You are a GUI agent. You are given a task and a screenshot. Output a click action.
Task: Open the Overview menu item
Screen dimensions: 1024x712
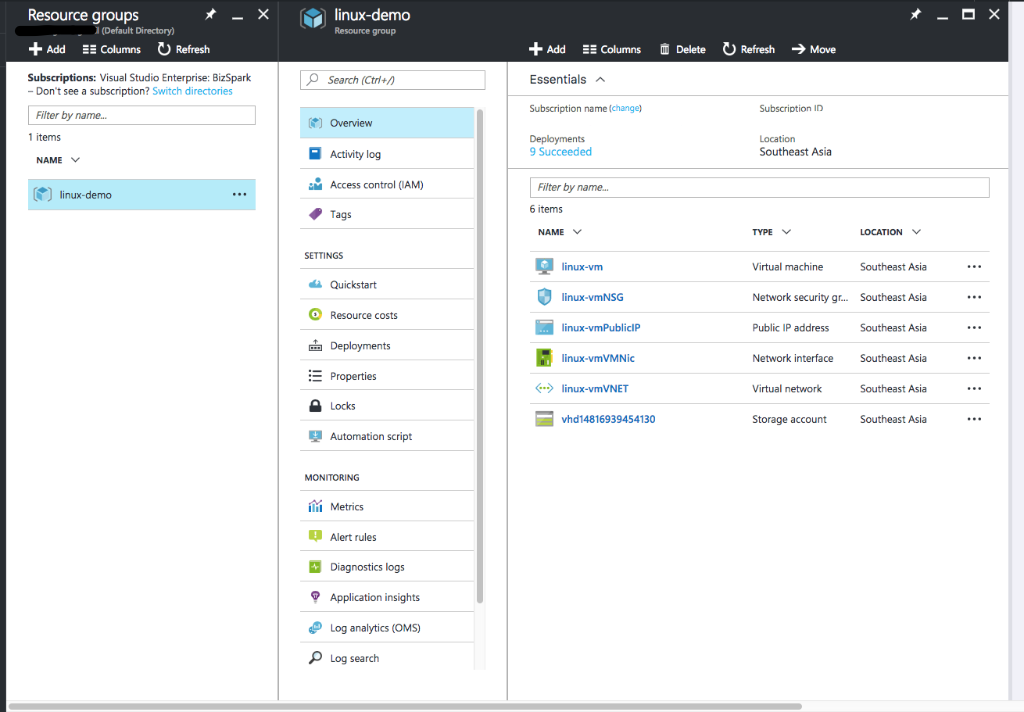(387, 123)
